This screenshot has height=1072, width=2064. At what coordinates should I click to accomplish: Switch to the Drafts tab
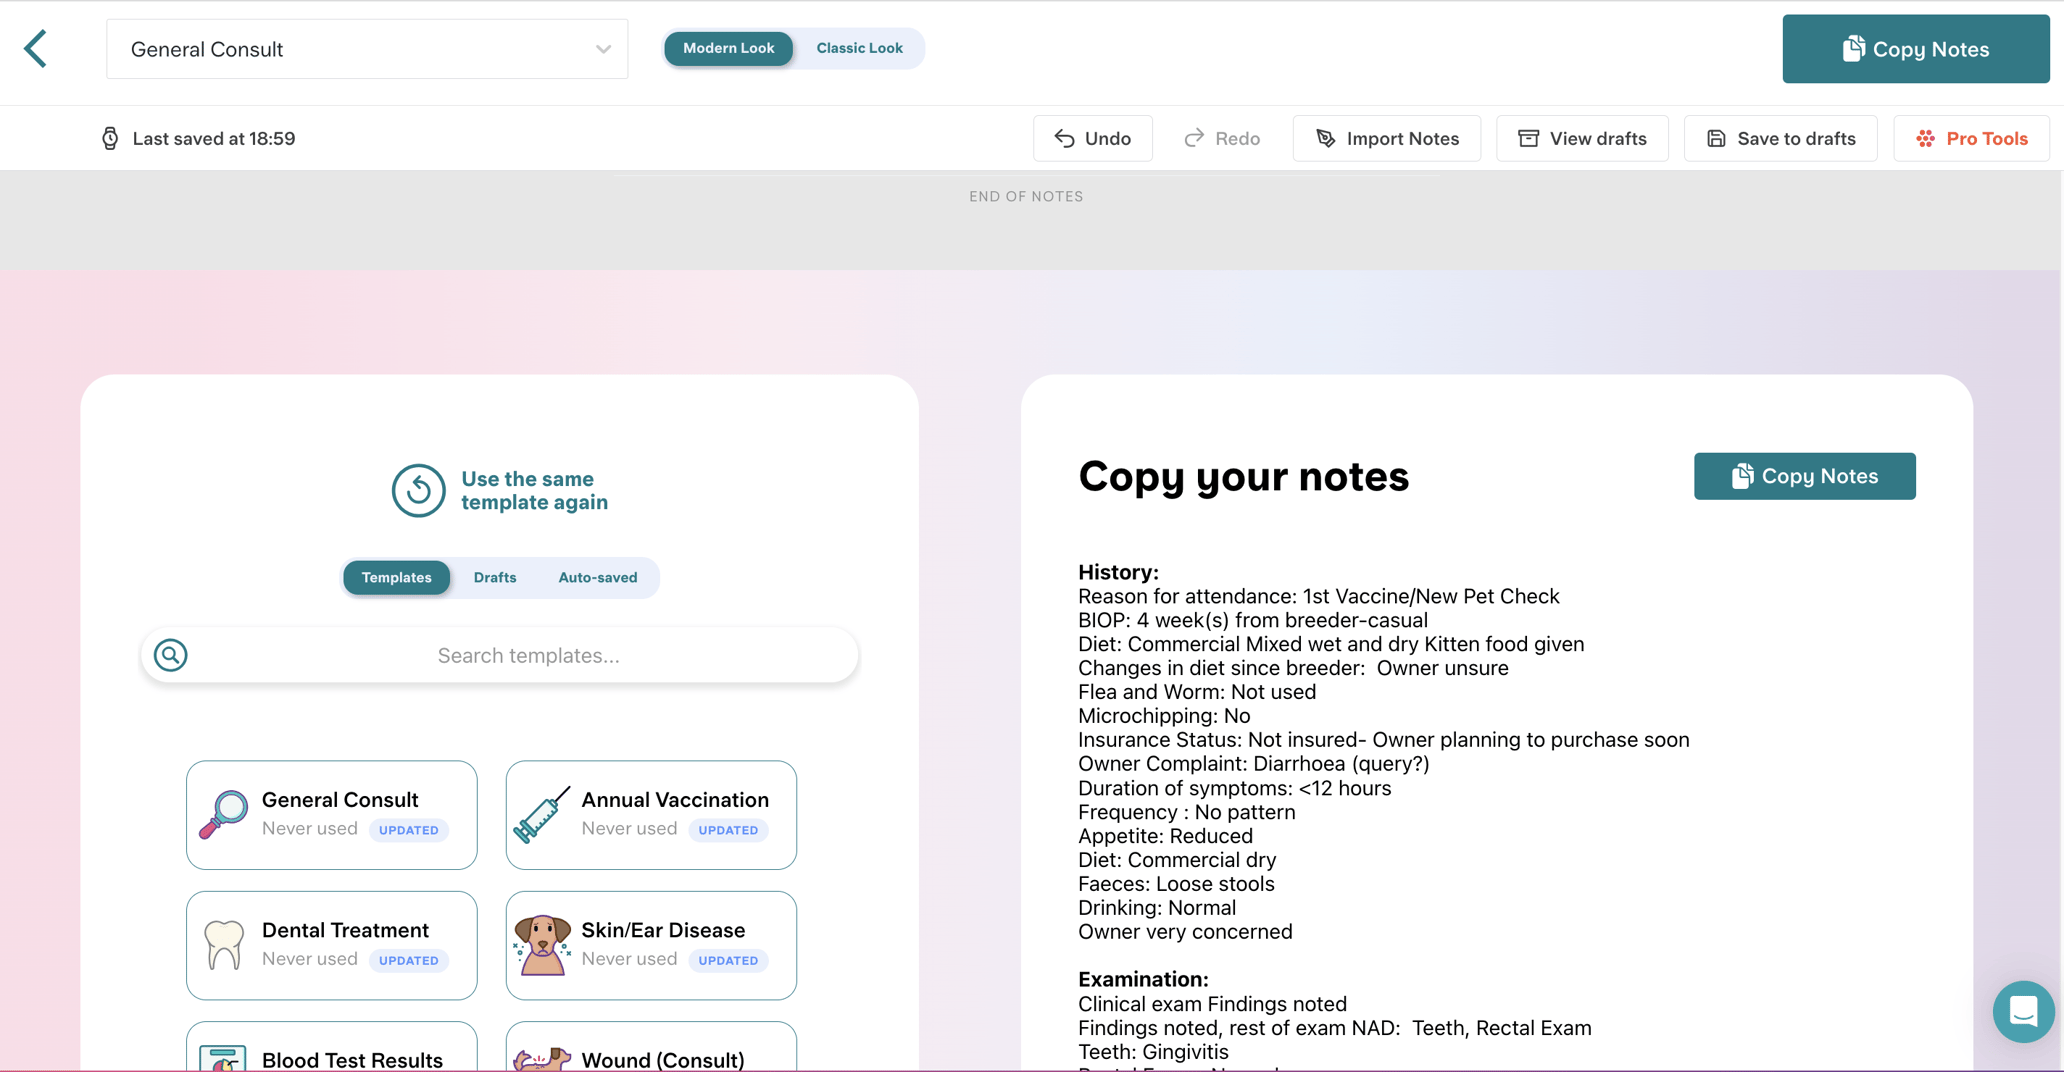(495, 577)
